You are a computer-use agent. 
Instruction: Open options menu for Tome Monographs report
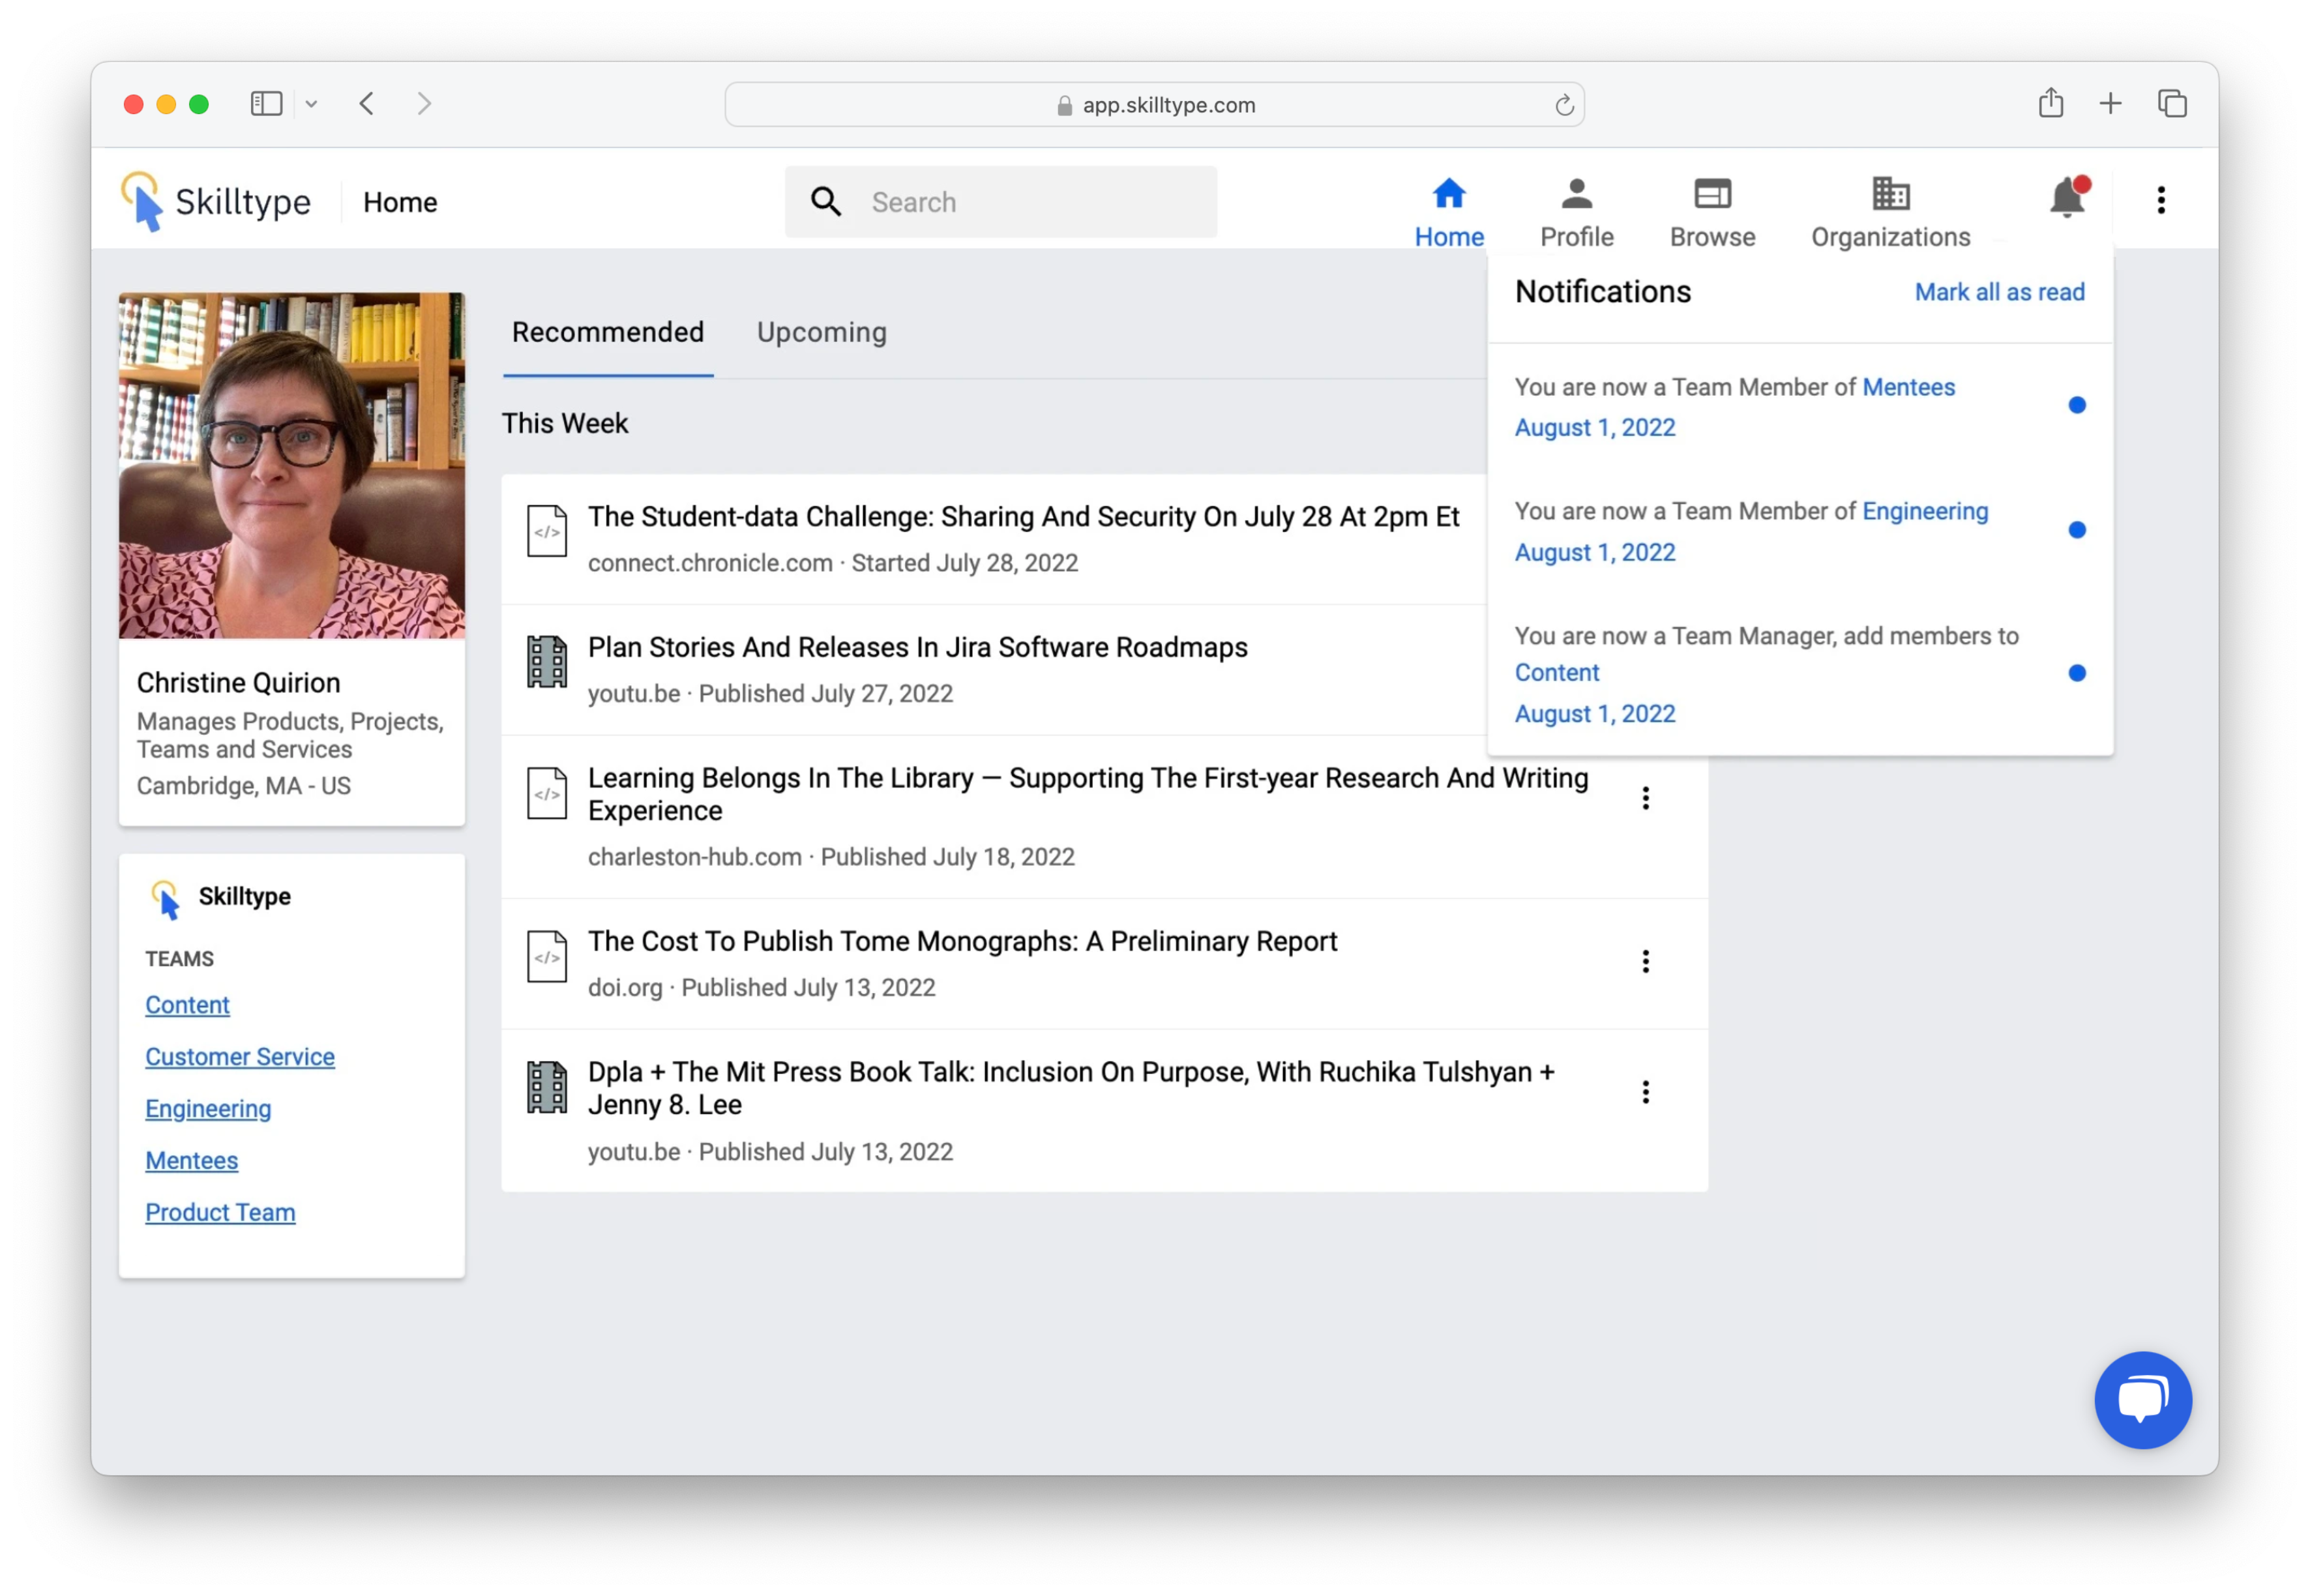tap(1645, 961)
